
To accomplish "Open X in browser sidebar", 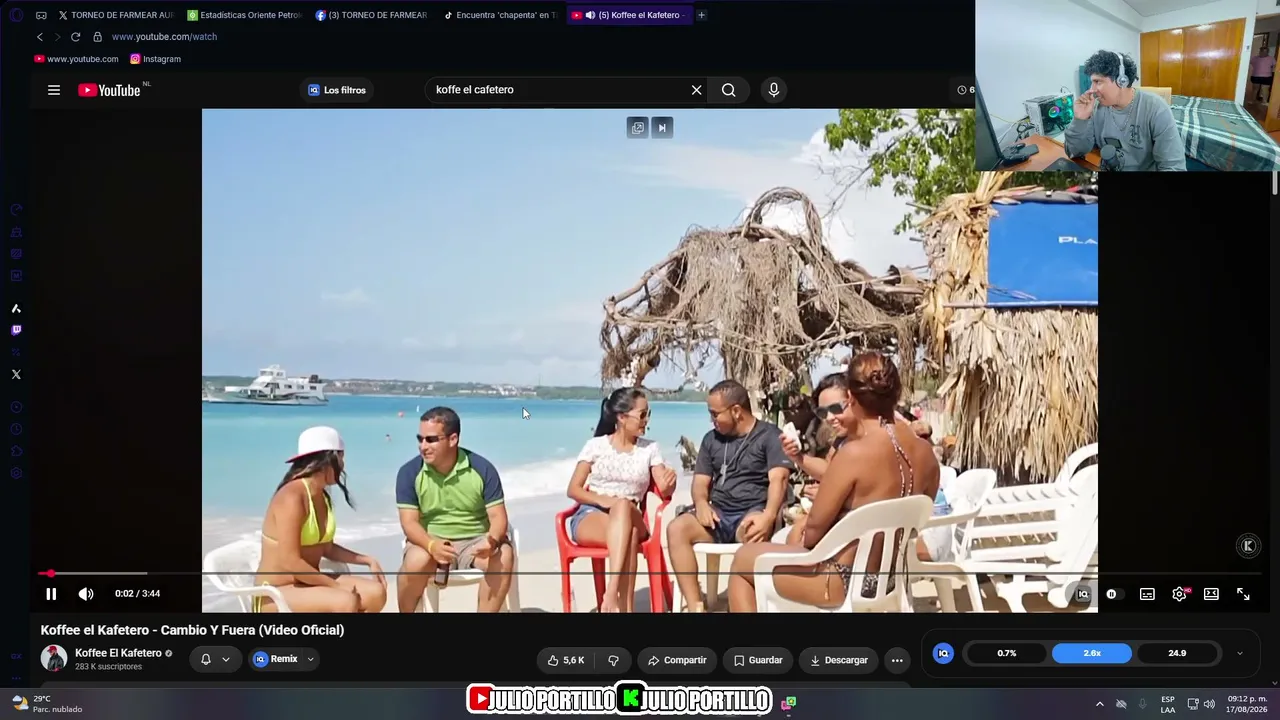I will (x=16, y=374).
